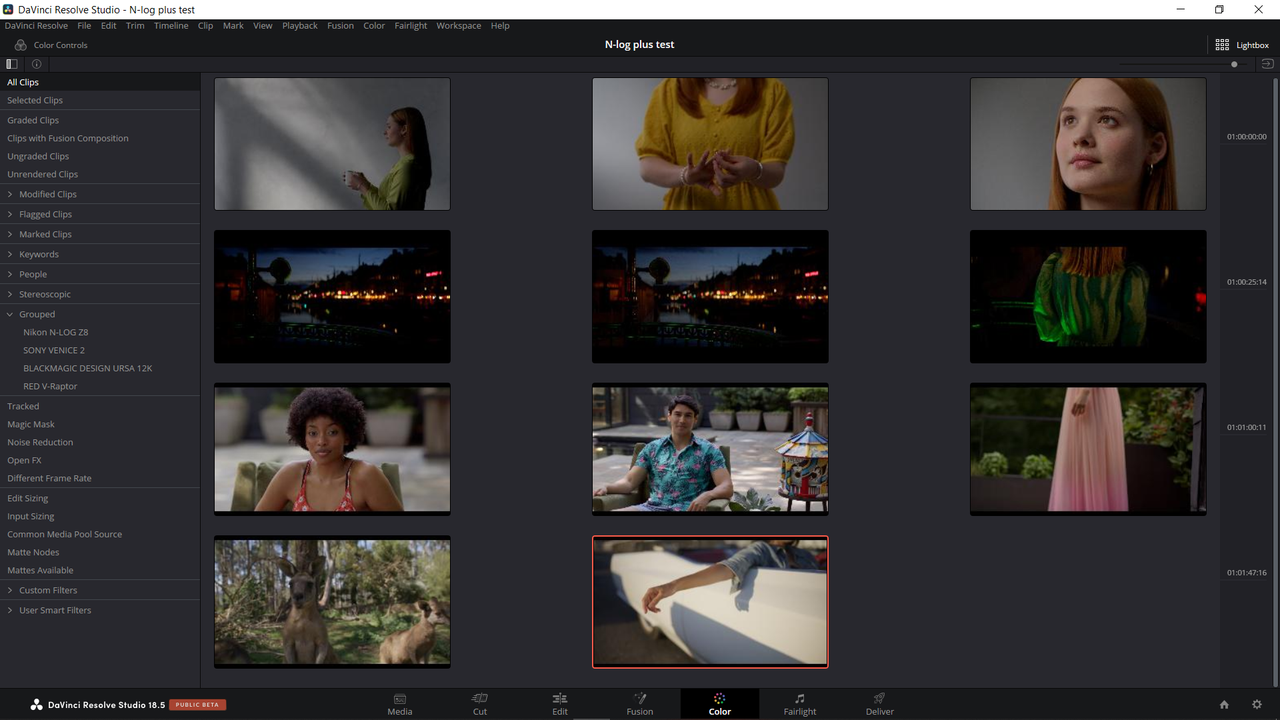Click the project manager home icon
1280x720 pixels.
click(x=1224, y=705)
